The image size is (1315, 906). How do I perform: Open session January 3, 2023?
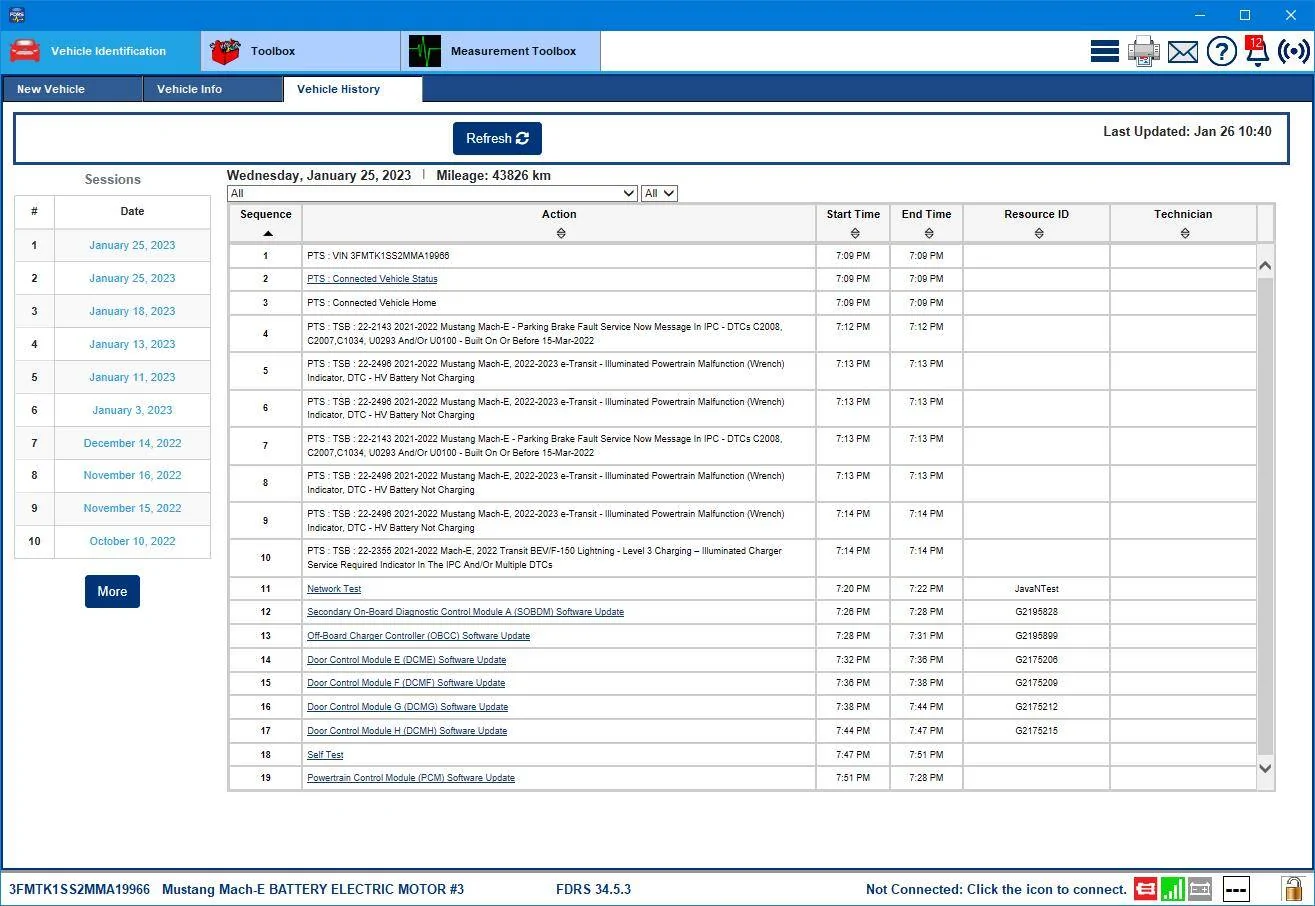pyautogui.click(x=132, y=410)
